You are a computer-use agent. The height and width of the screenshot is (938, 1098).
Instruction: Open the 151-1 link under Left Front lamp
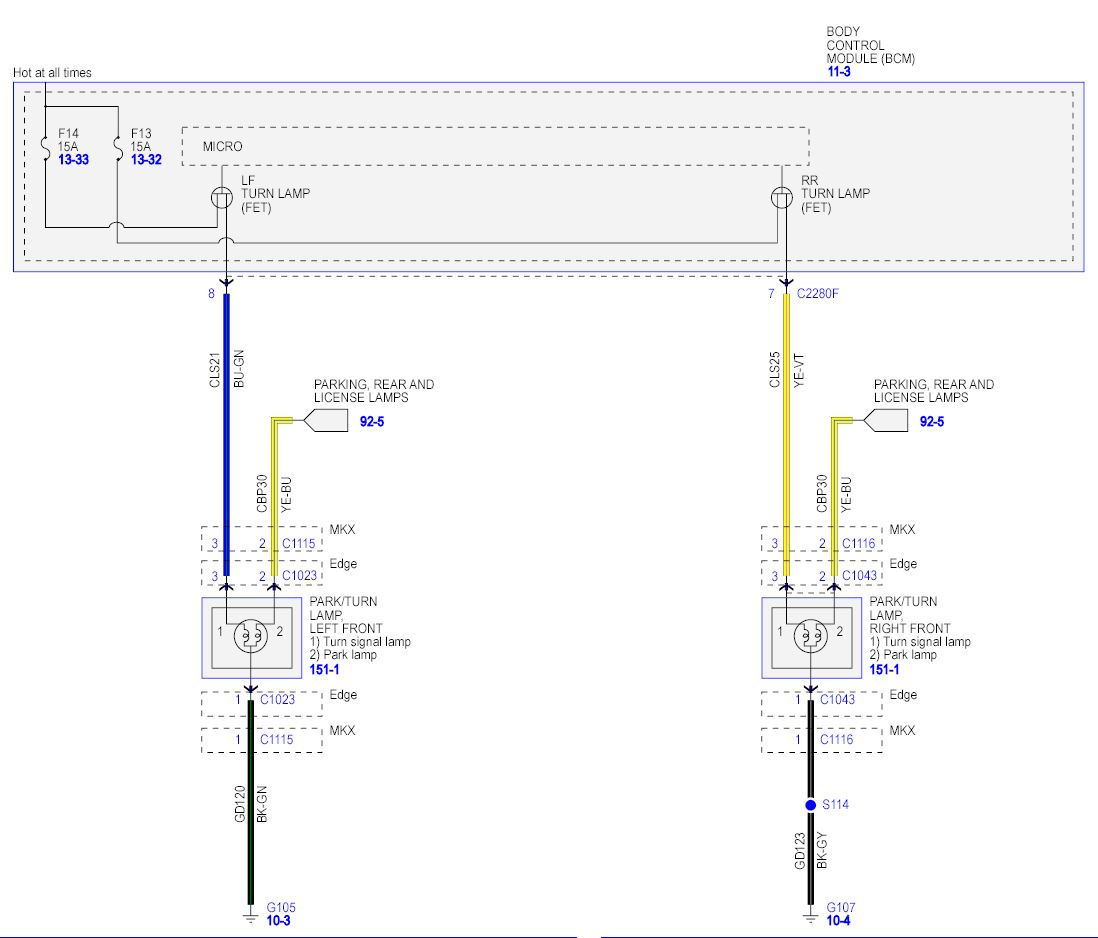coord(325,669)
